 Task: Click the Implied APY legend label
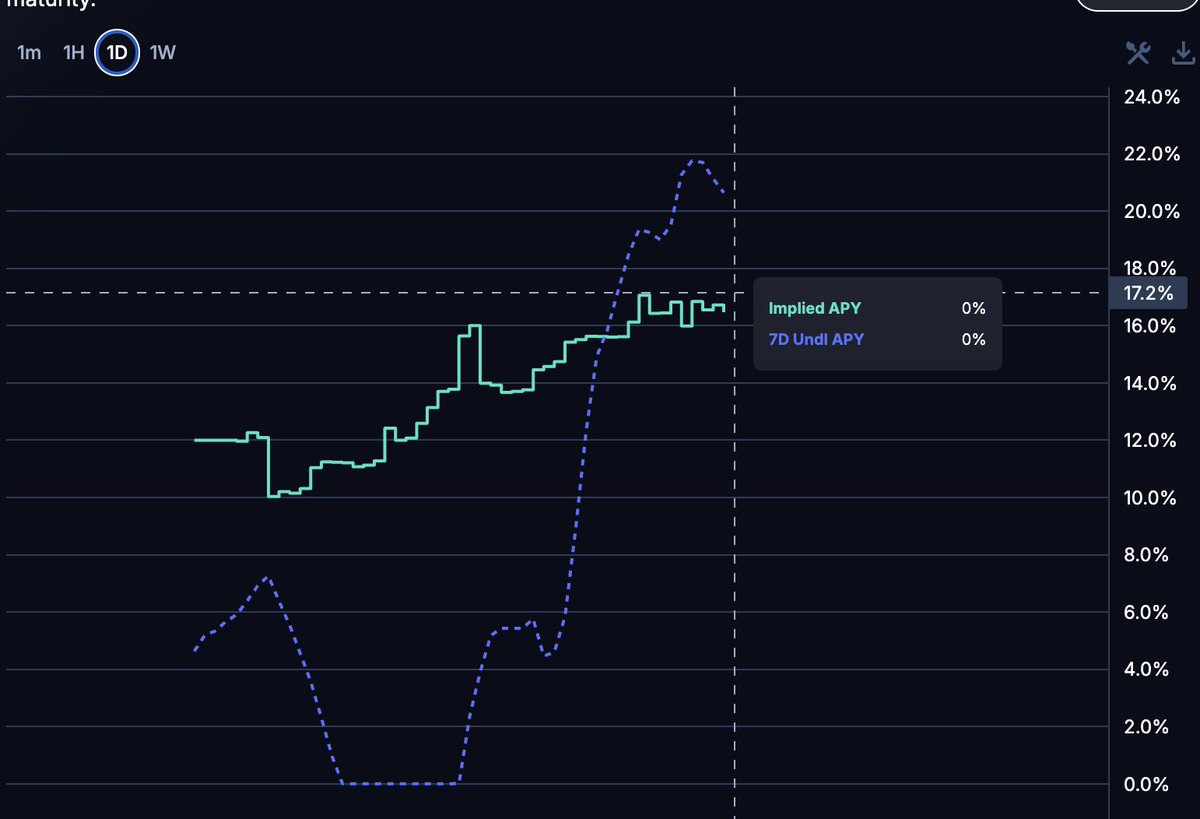(814, 309)
